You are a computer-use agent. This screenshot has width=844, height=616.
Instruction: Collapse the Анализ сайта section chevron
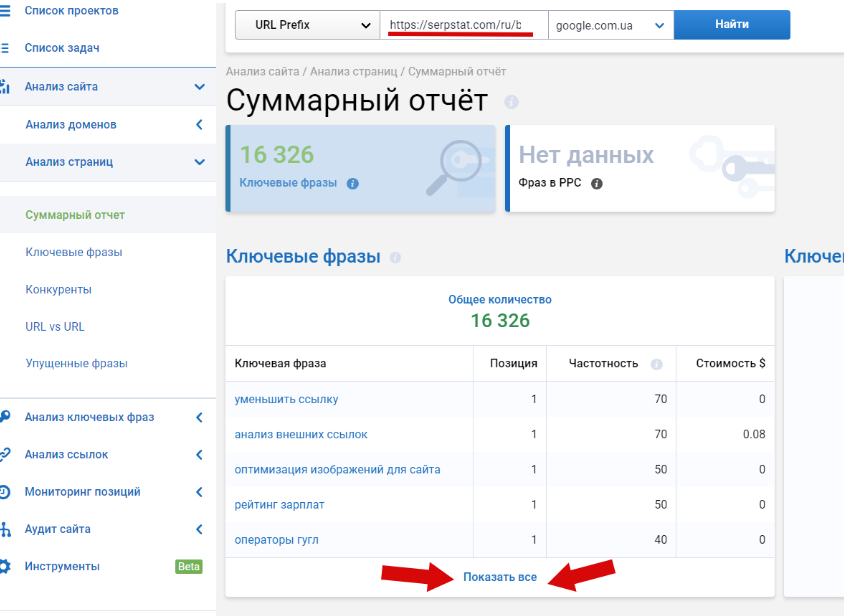tap(200, 87)
